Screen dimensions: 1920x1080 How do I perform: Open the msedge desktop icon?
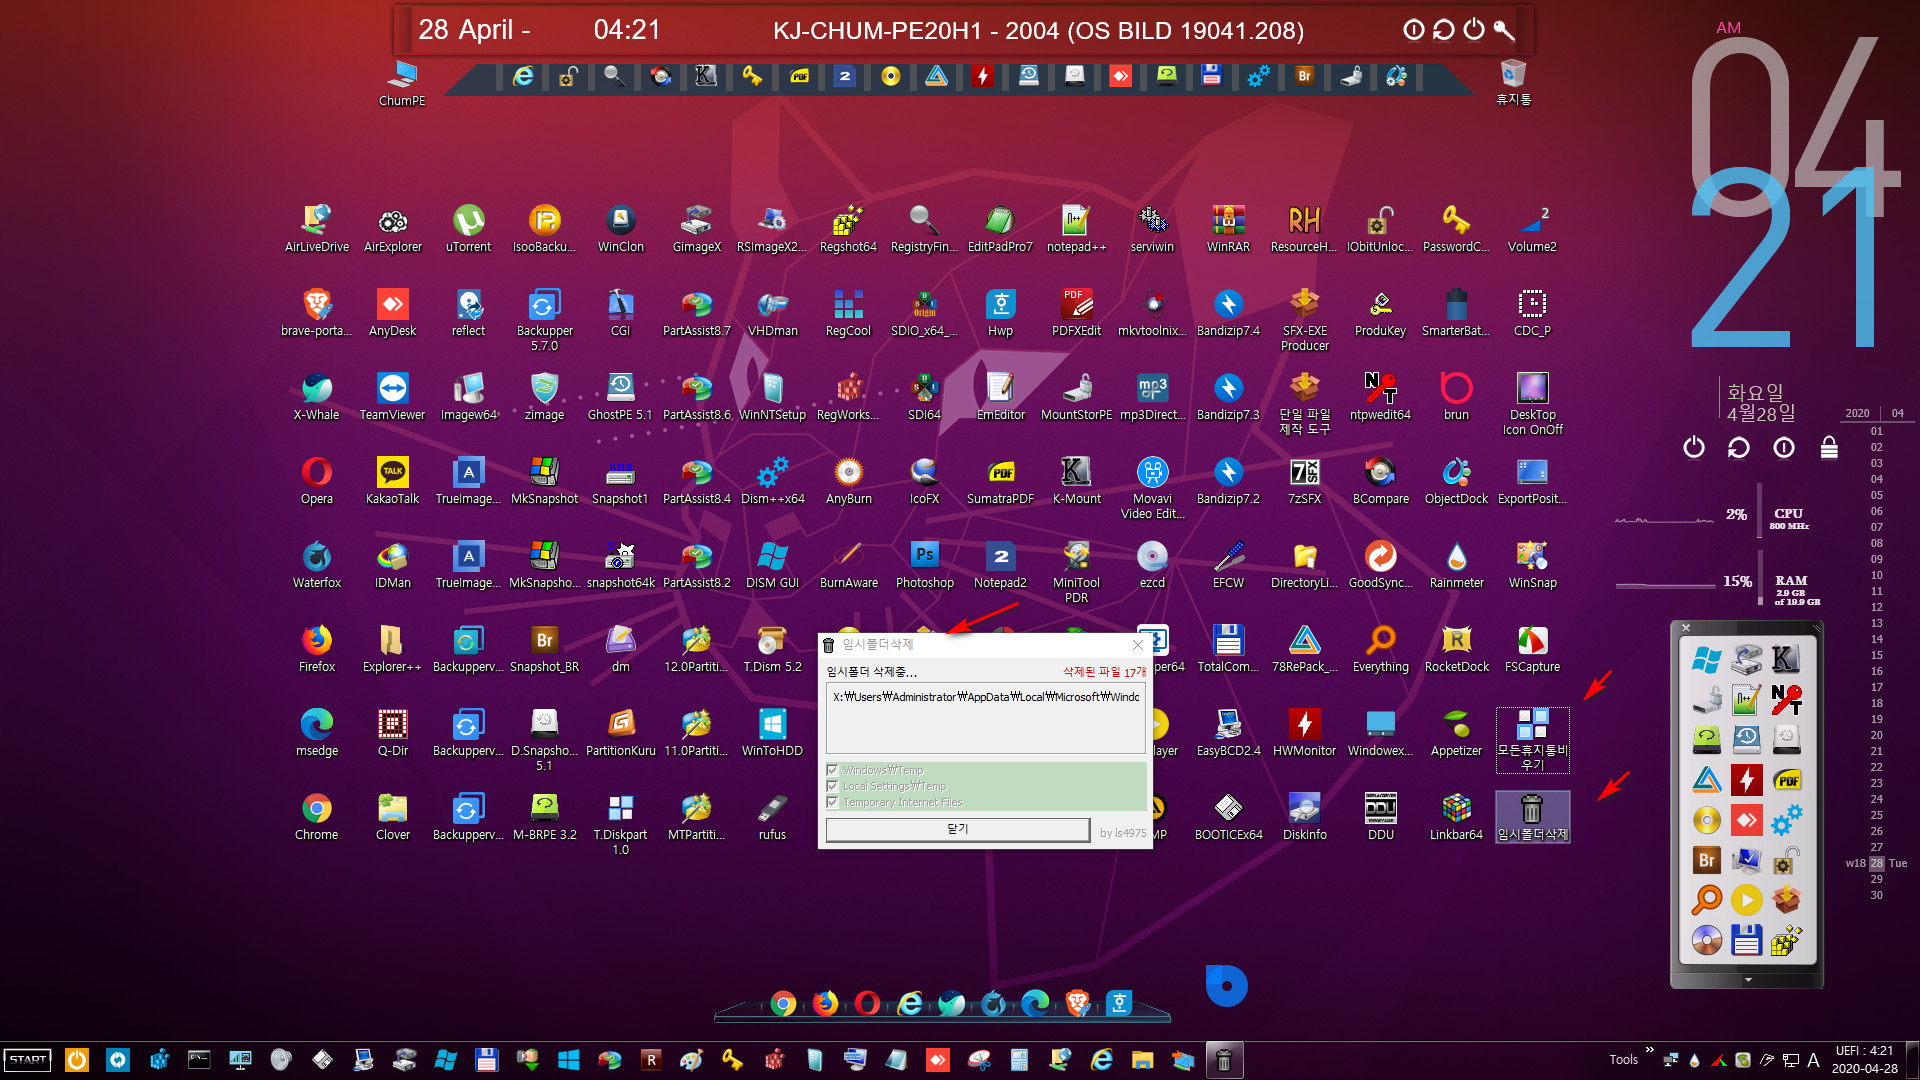click(316, 733)
